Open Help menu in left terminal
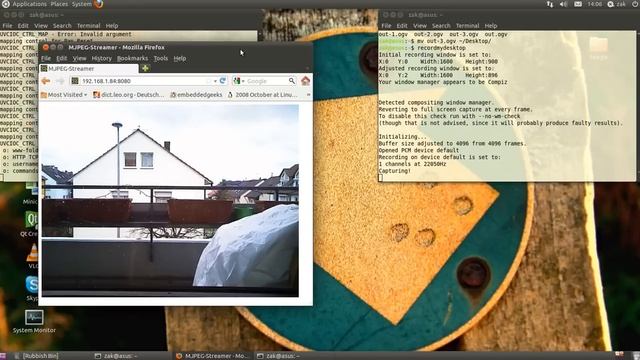This screenshot has height=360, width=640. (112, 26)
